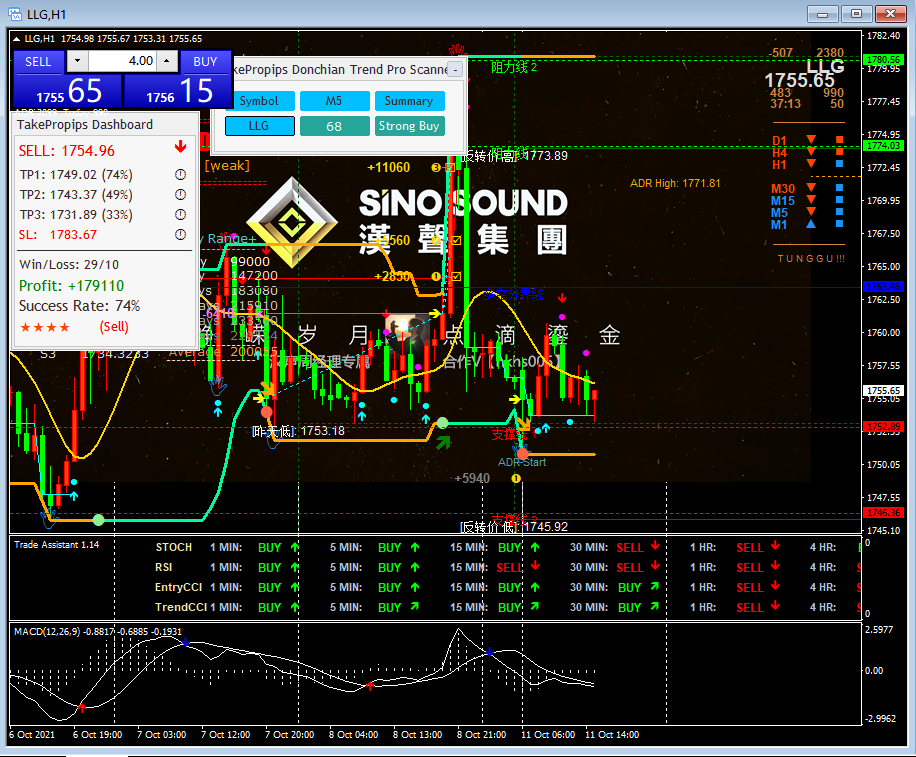Click the M30 trend down-triangle icon
This screenshot has height=757, width=916.
point(811,187)
